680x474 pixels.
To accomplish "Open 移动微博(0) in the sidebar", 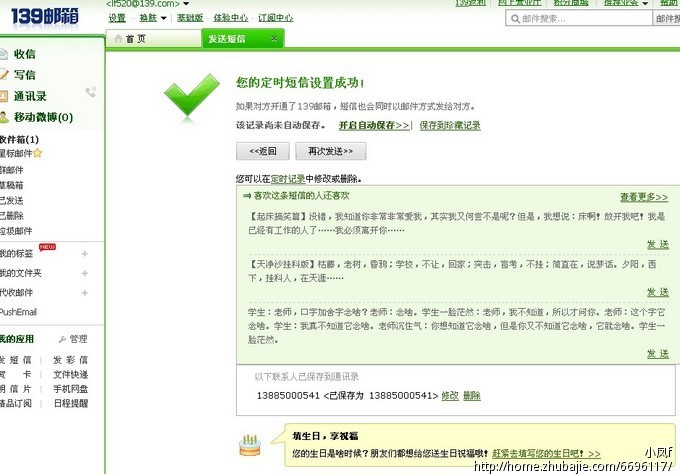I will [x=43, y=117].
